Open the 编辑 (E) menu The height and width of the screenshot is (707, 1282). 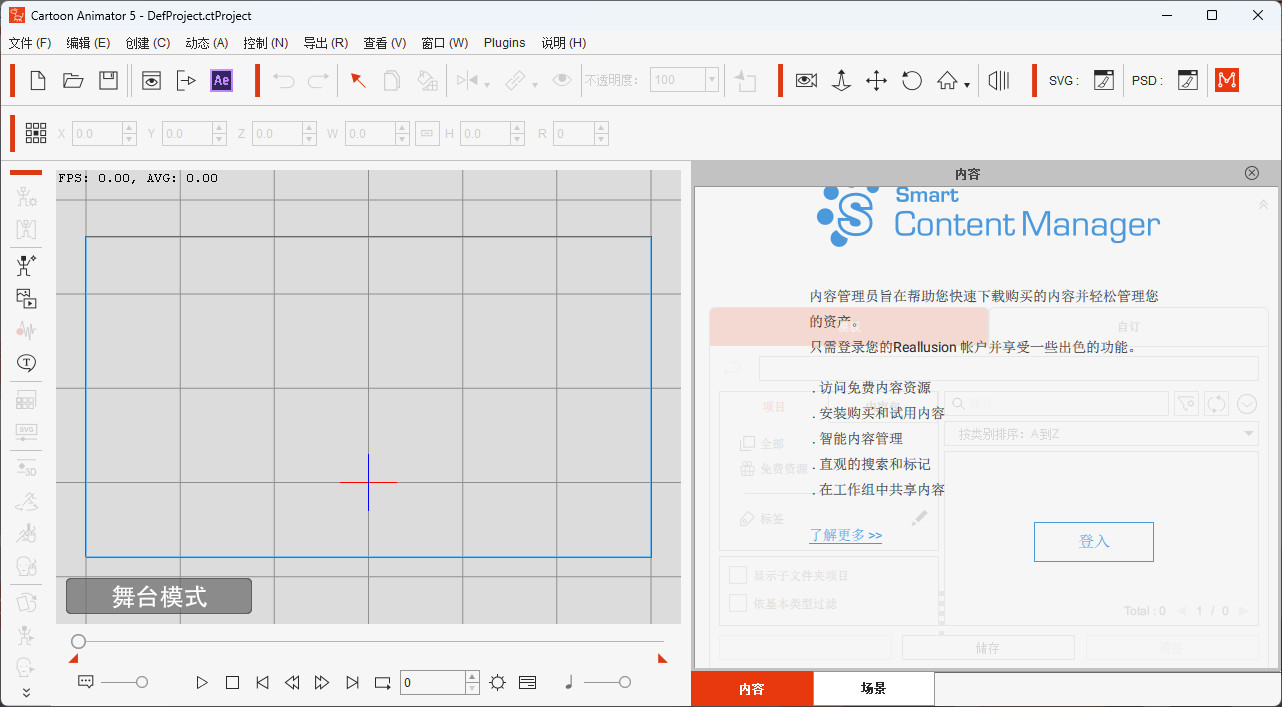tap(88, 43)
